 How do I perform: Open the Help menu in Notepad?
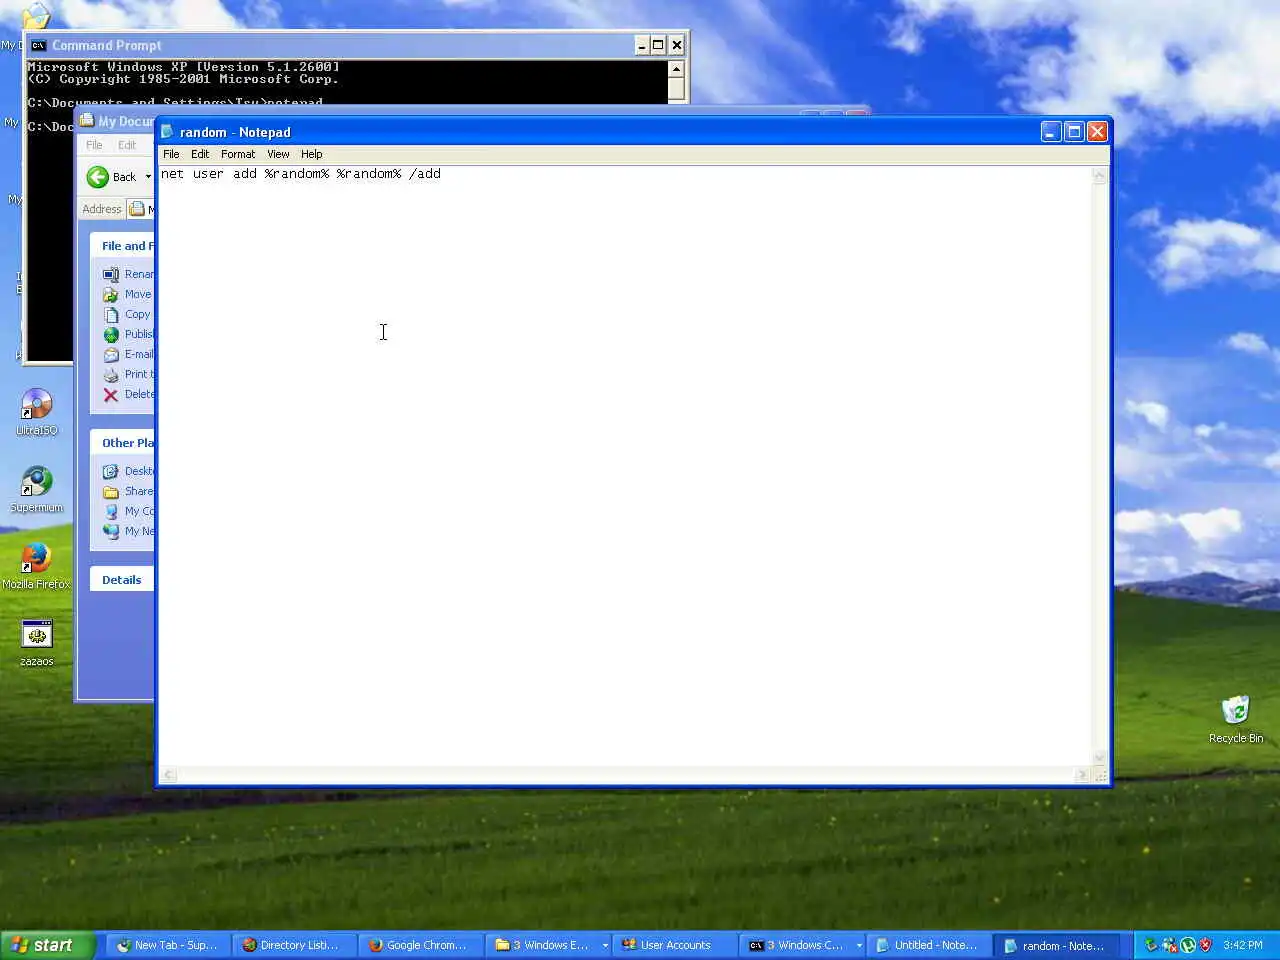(312, 154)
